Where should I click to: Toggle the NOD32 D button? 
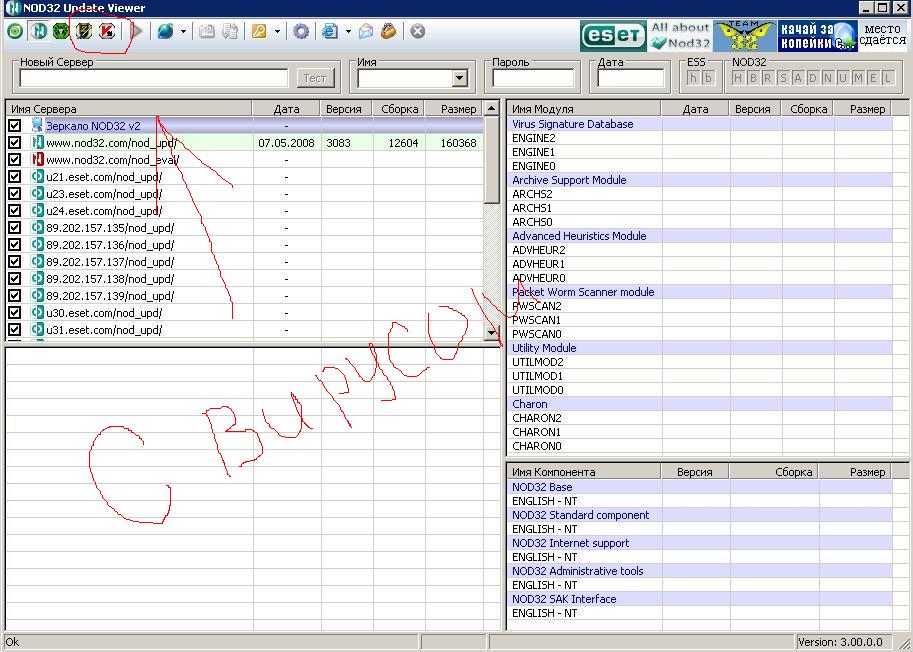tap(813, 77)
